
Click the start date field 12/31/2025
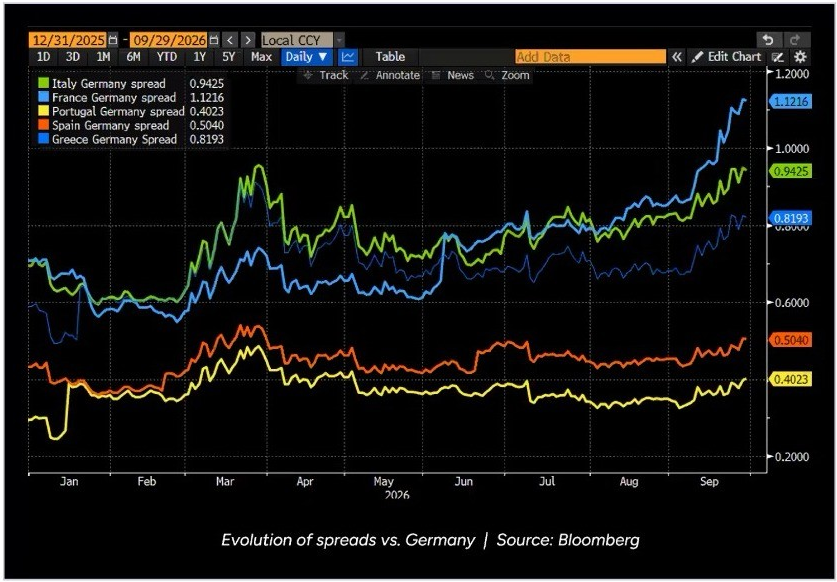point(68,40)
